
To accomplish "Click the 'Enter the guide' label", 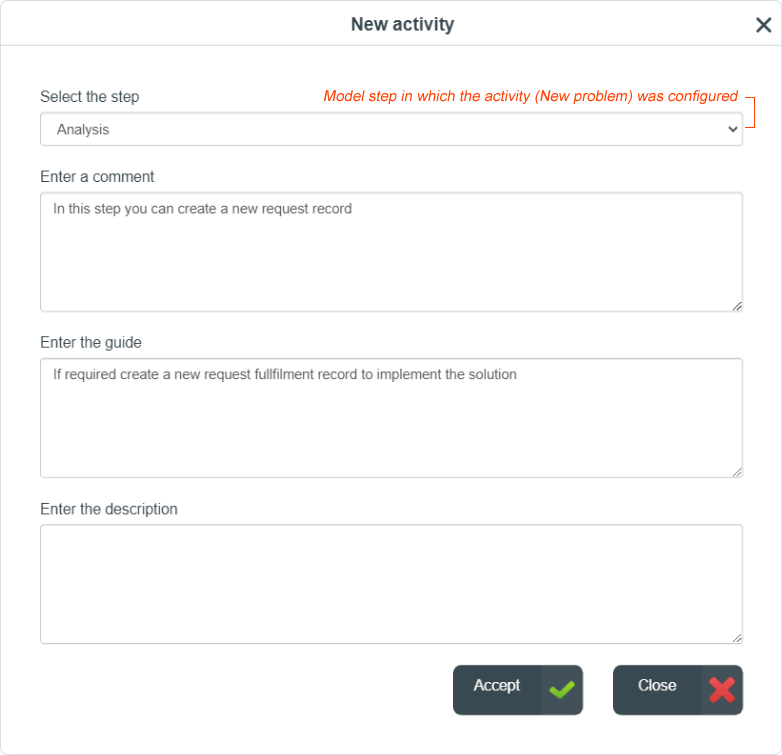I will [x=91, y=343].
